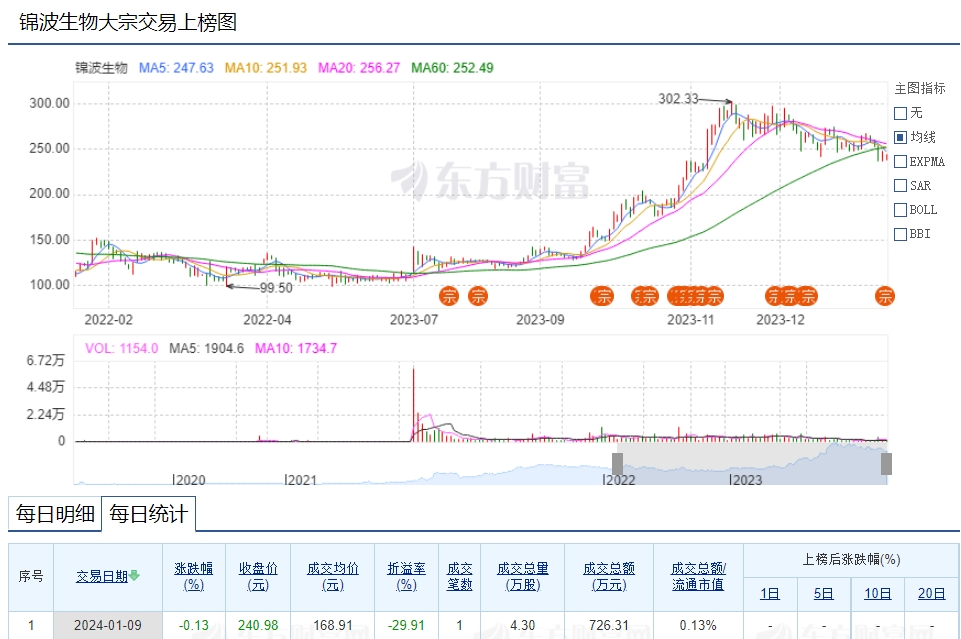961x639 pixels.
Task: Click the green sort arrow beside 交易日期
Action: (134, 576)
